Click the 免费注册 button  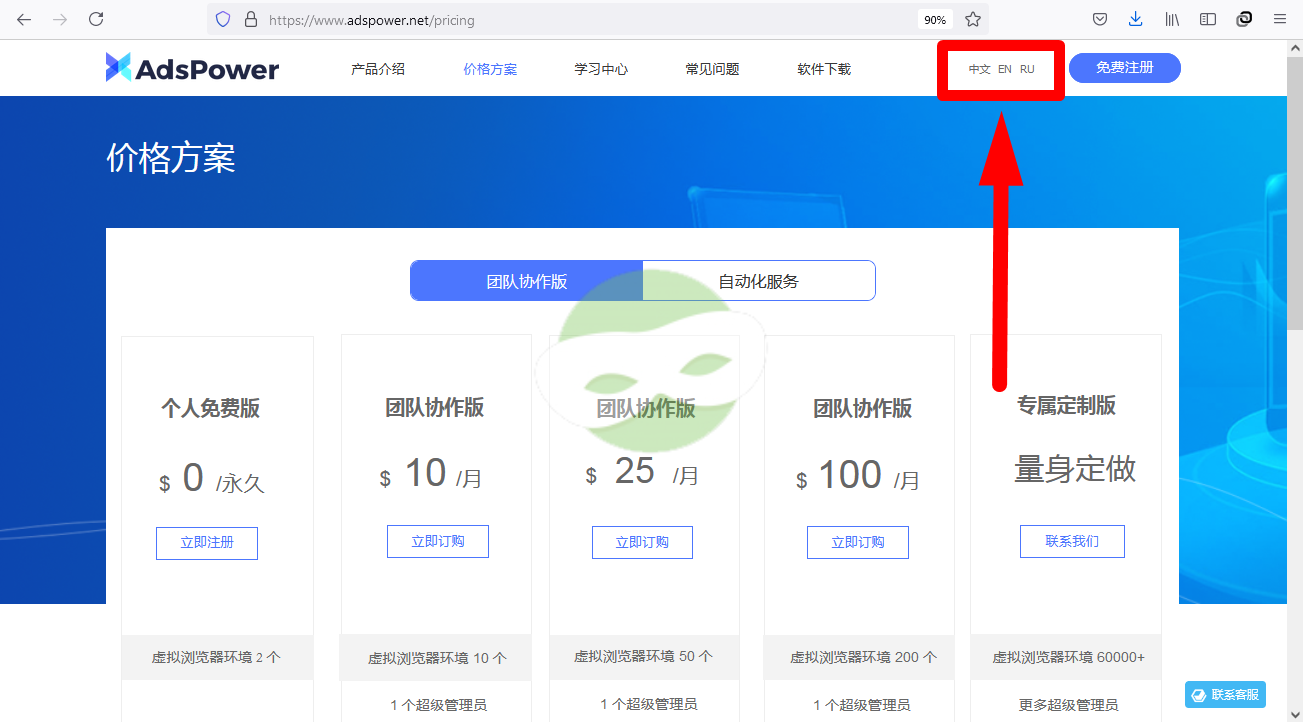pyautogui.click(x=1125, y=68)
